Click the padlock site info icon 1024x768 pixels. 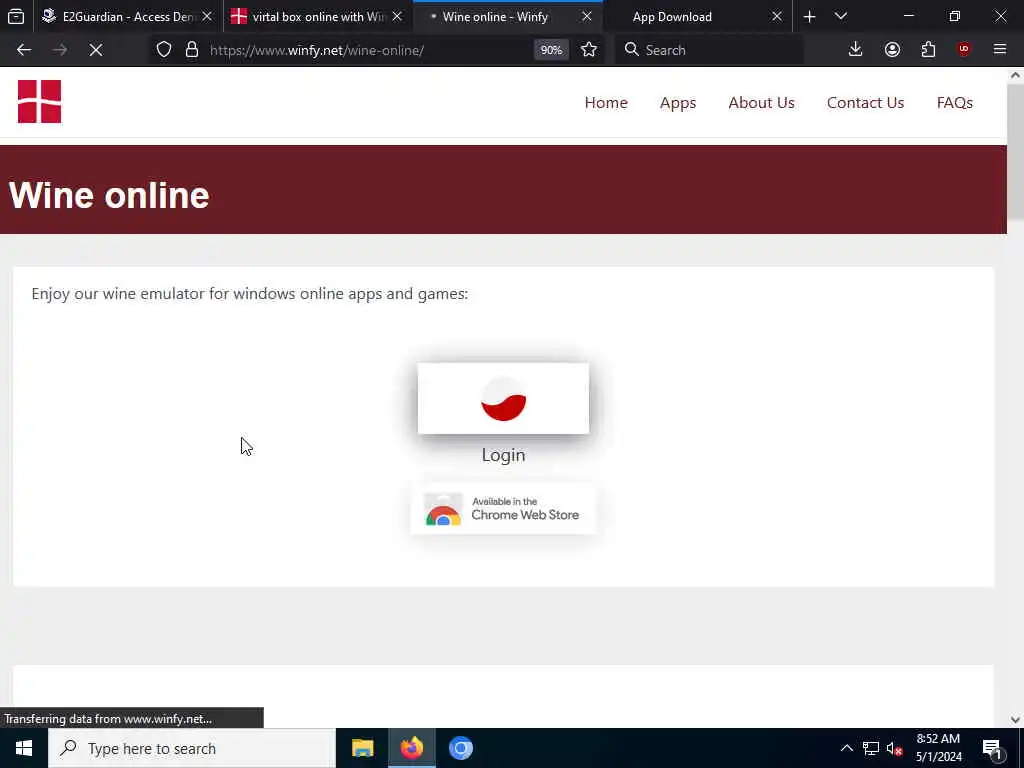191,50
